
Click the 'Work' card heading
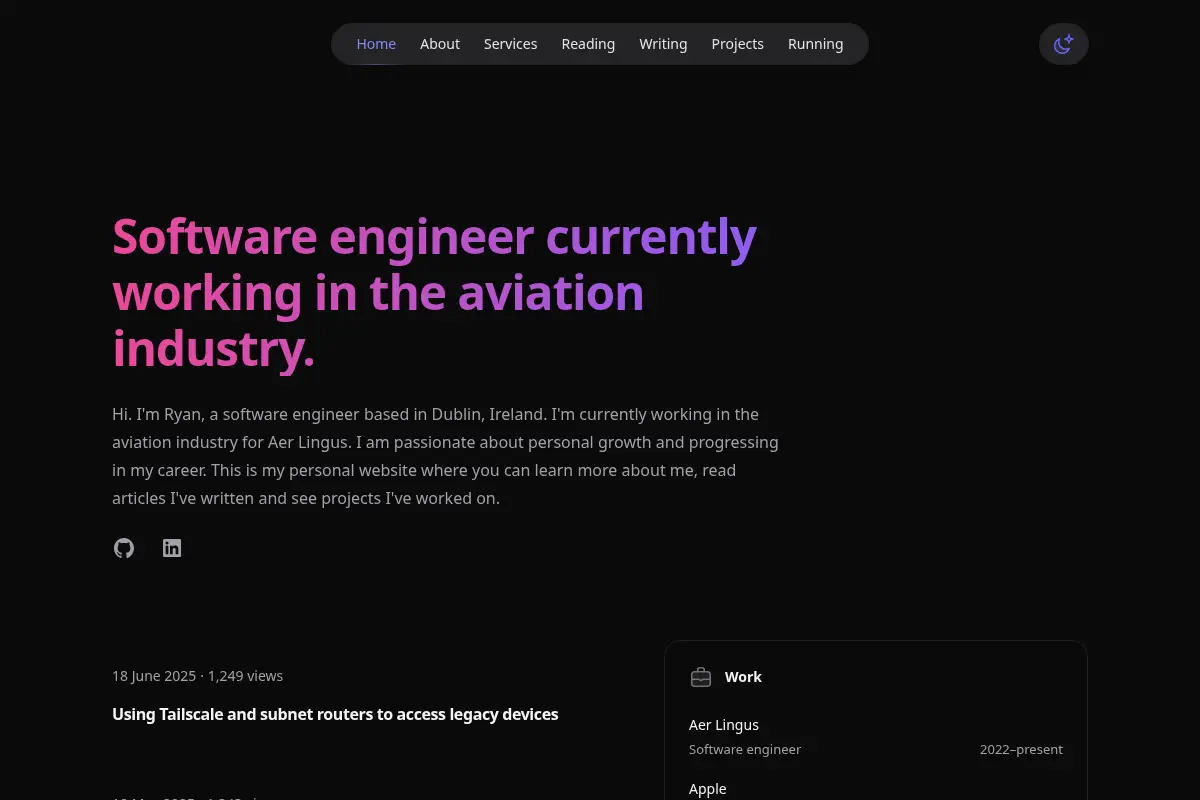tap(743, 677)
